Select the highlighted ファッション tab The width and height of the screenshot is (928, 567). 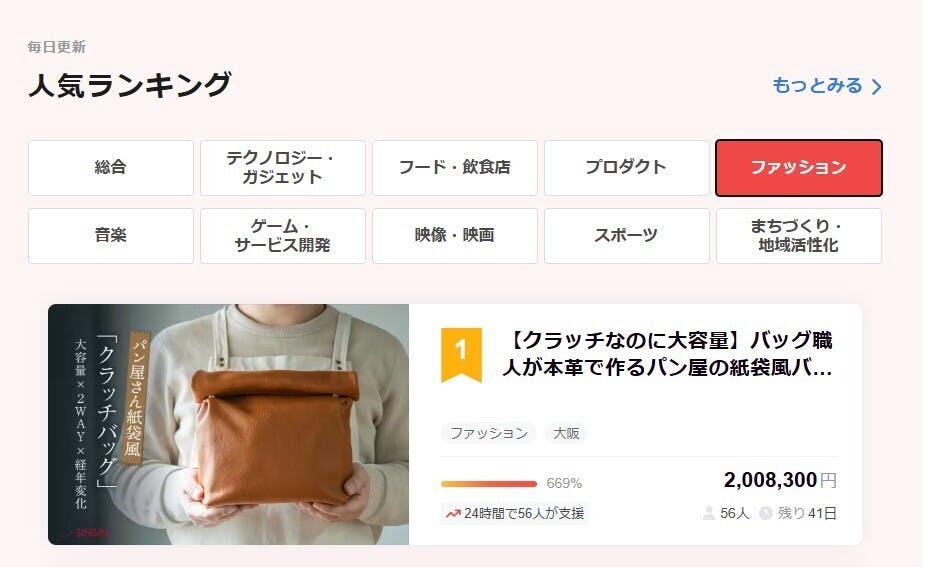[799, 167]
